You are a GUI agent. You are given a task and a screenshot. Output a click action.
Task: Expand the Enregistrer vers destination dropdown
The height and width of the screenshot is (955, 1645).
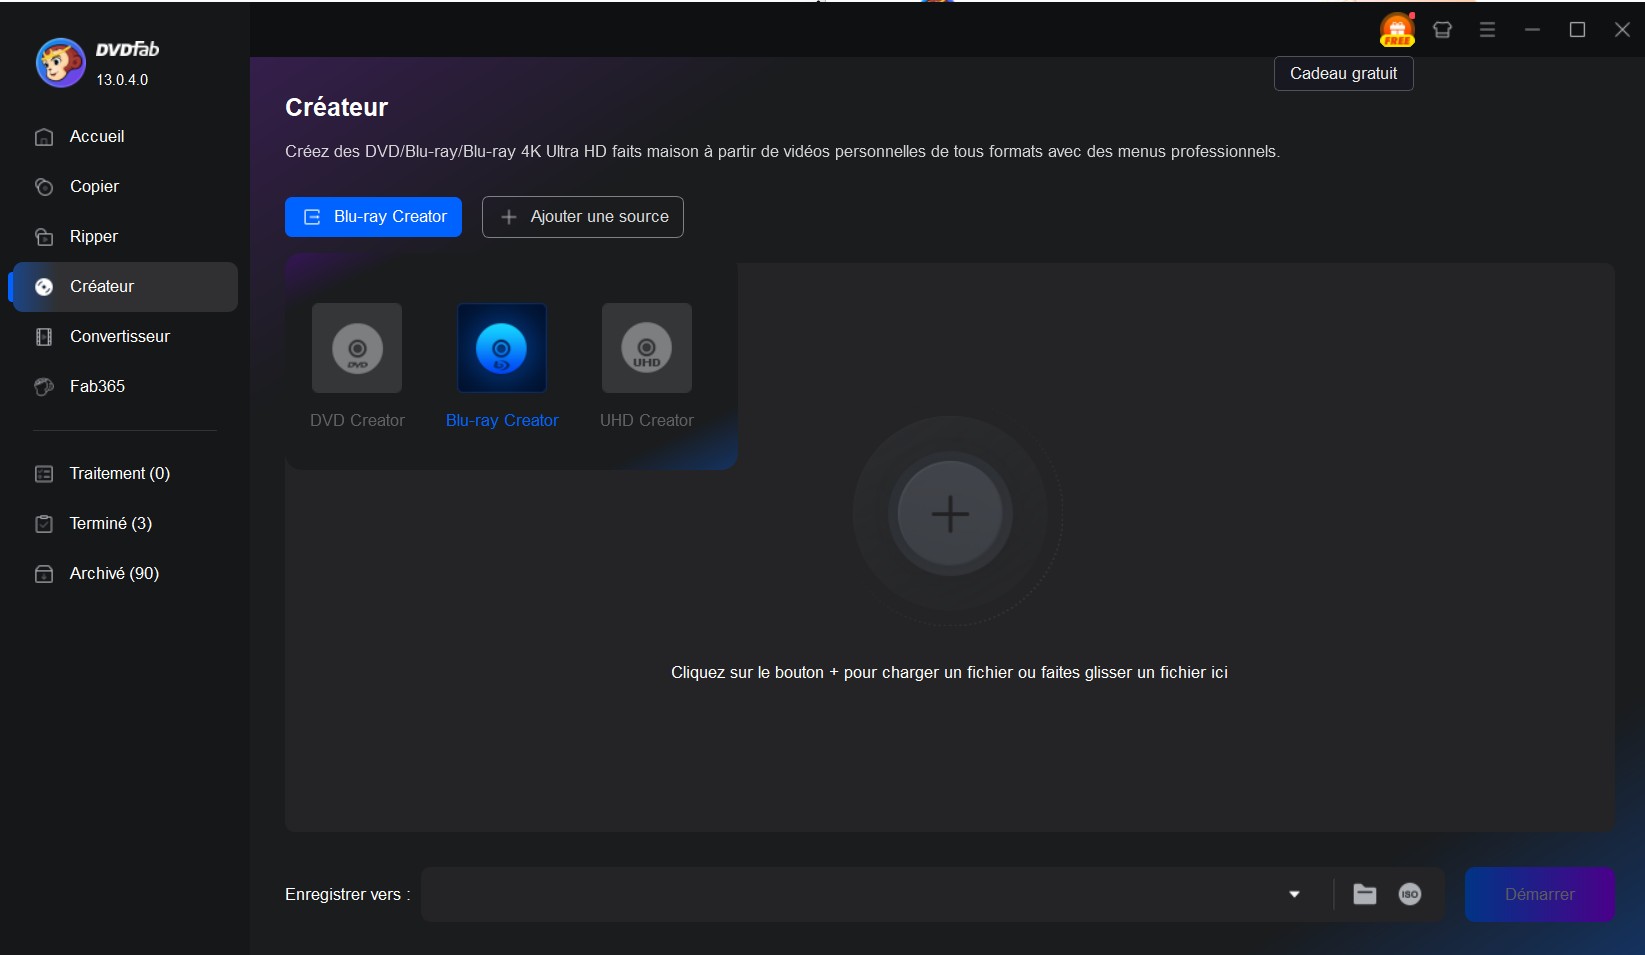pyautogui.click(x=1295, y=894)
